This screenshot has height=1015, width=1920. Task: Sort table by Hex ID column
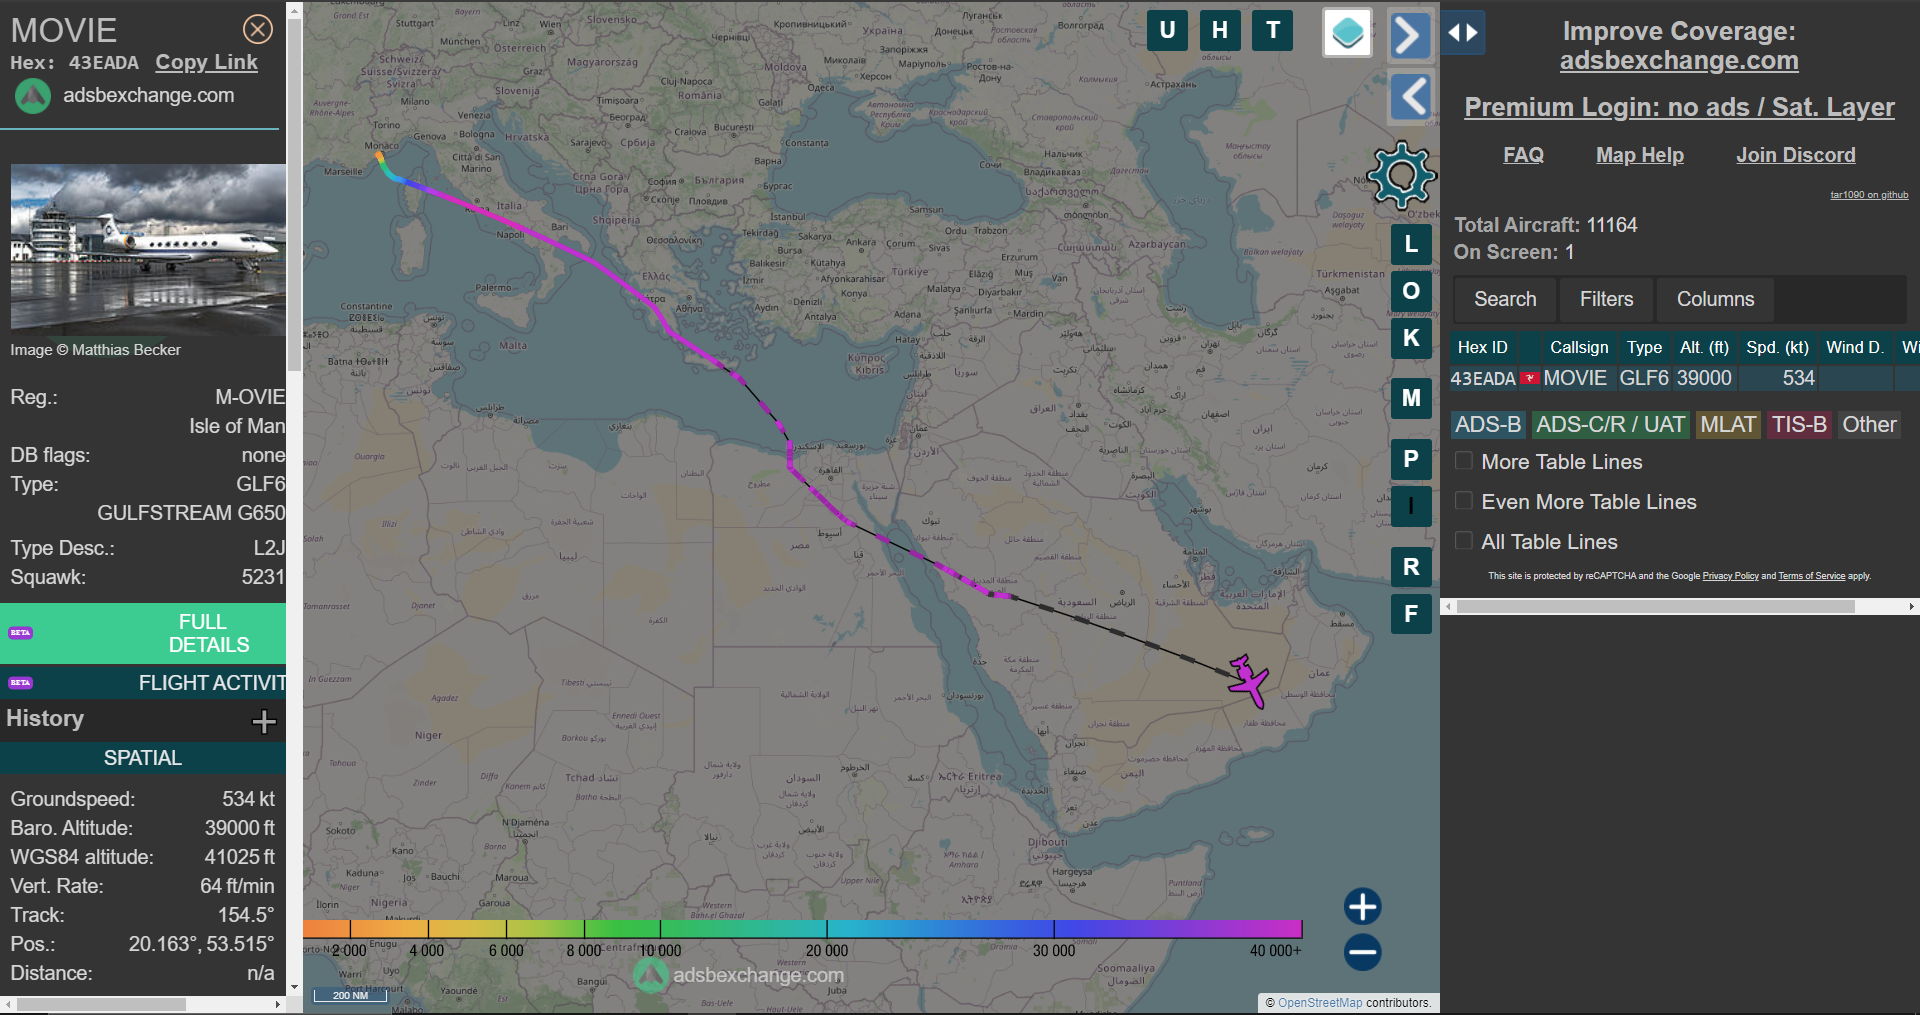pos(1483,347)
